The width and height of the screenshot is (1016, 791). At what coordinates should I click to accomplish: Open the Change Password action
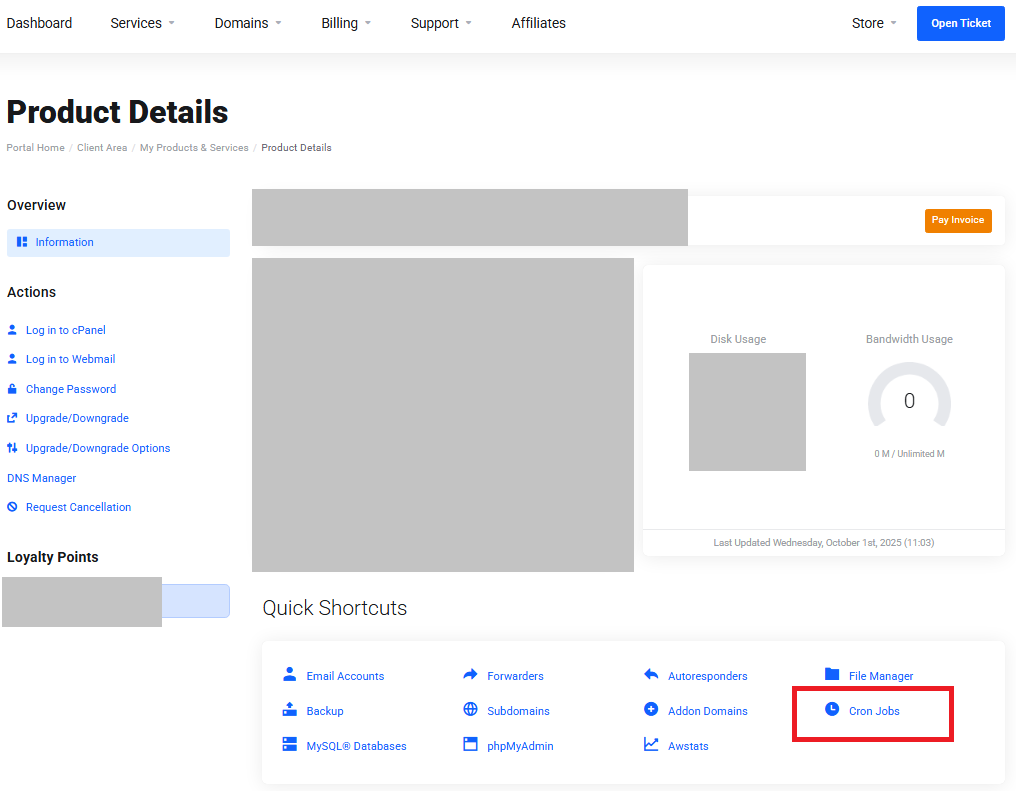click(71, 389)
